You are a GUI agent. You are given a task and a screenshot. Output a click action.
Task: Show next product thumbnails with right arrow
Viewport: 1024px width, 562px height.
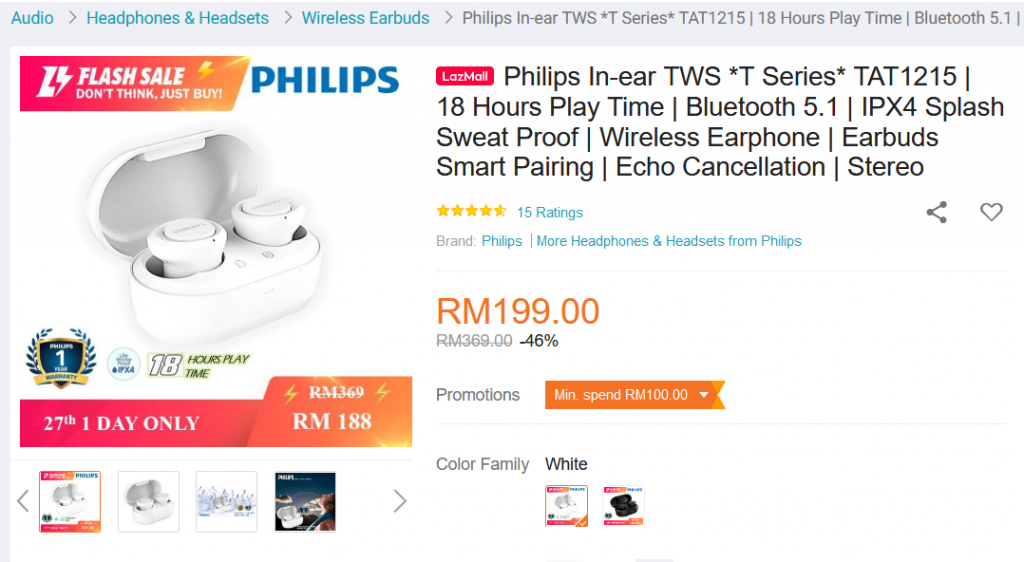tap(400, 501)
